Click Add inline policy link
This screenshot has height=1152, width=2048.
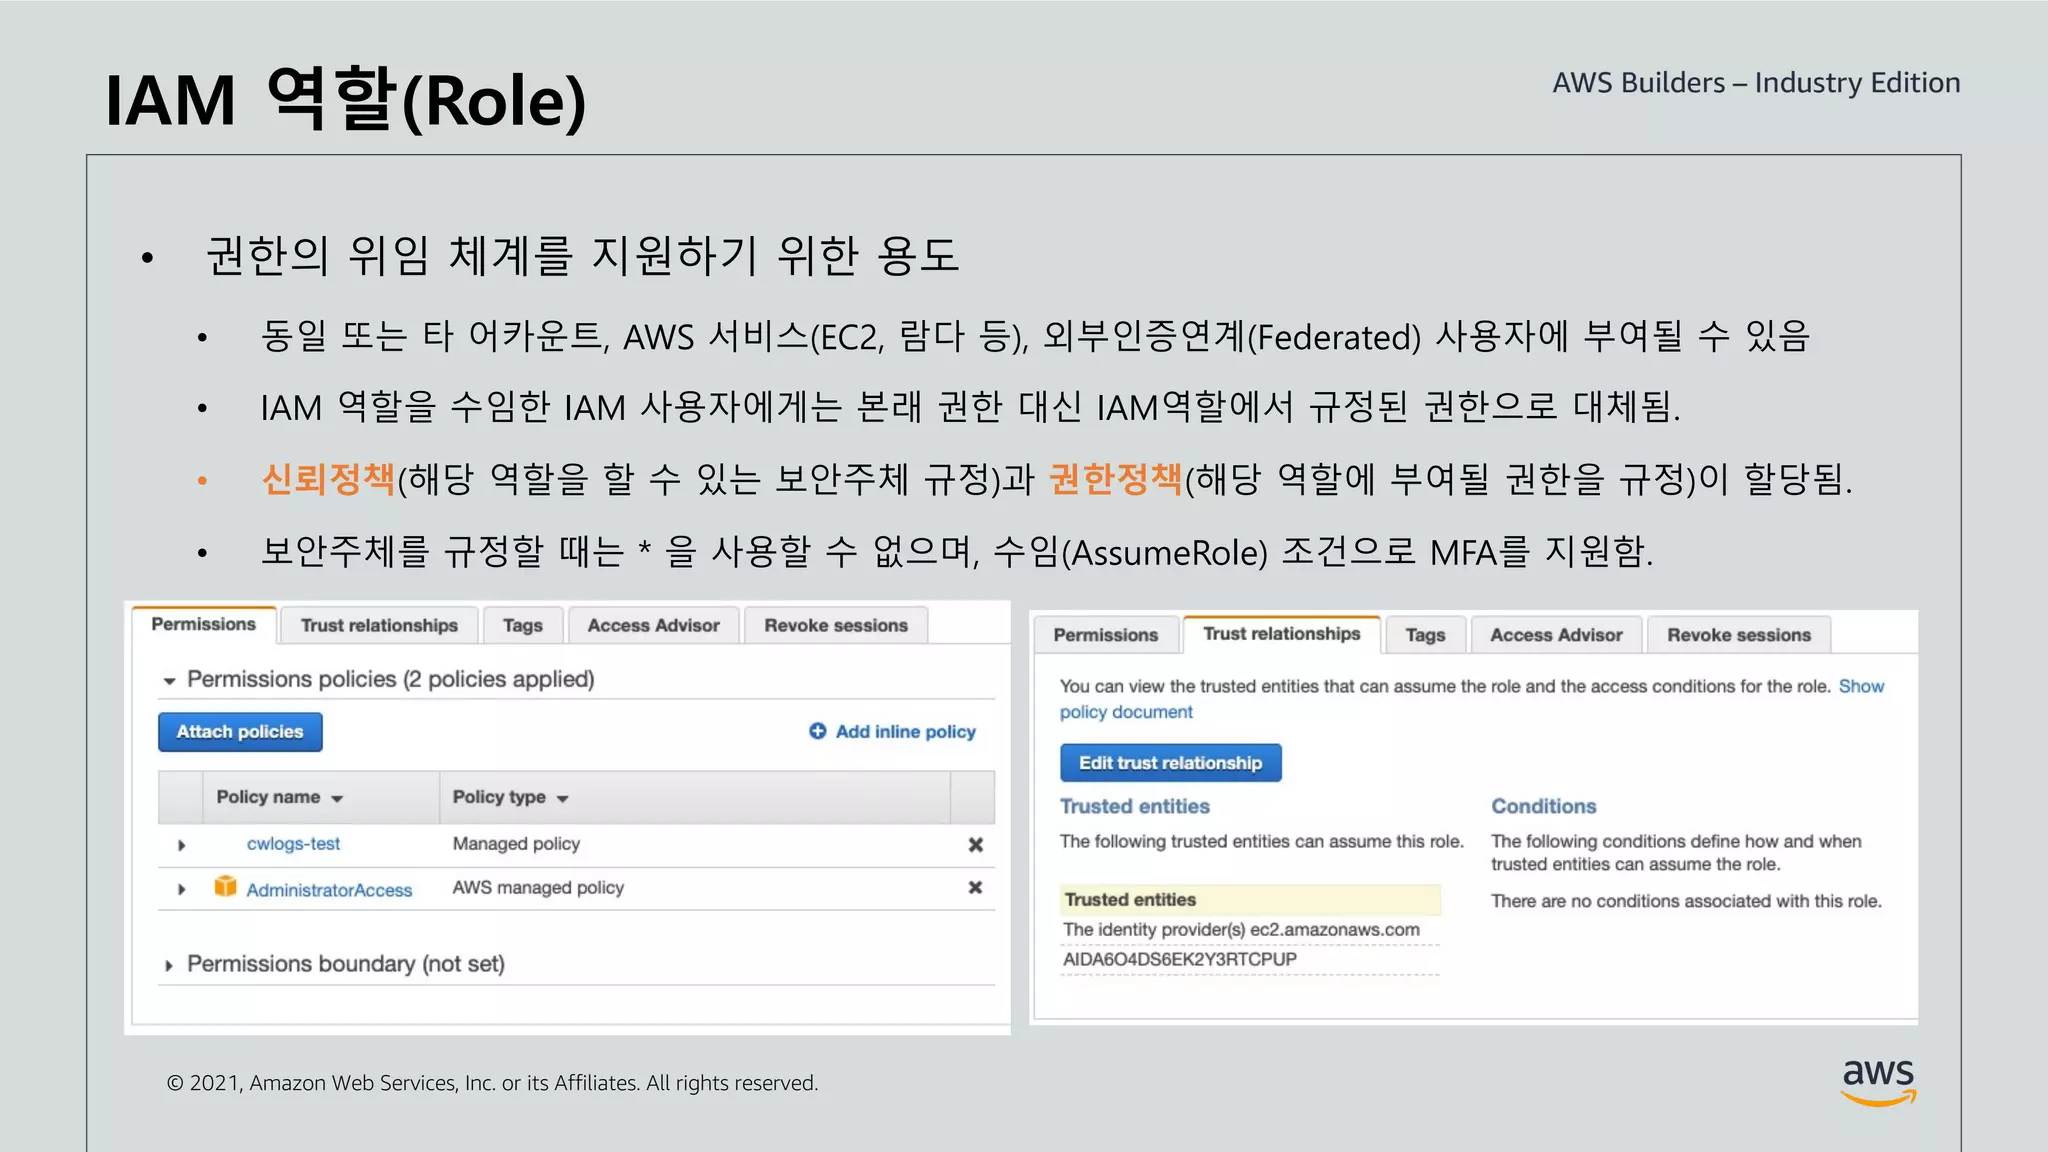(905, 732)
